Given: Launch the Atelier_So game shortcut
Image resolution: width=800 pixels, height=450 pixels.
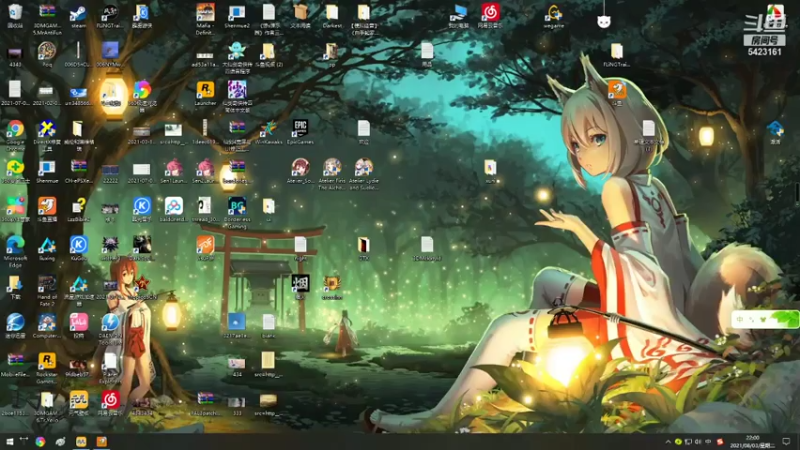Looking at the screenshot, I should tap(300, 171).
